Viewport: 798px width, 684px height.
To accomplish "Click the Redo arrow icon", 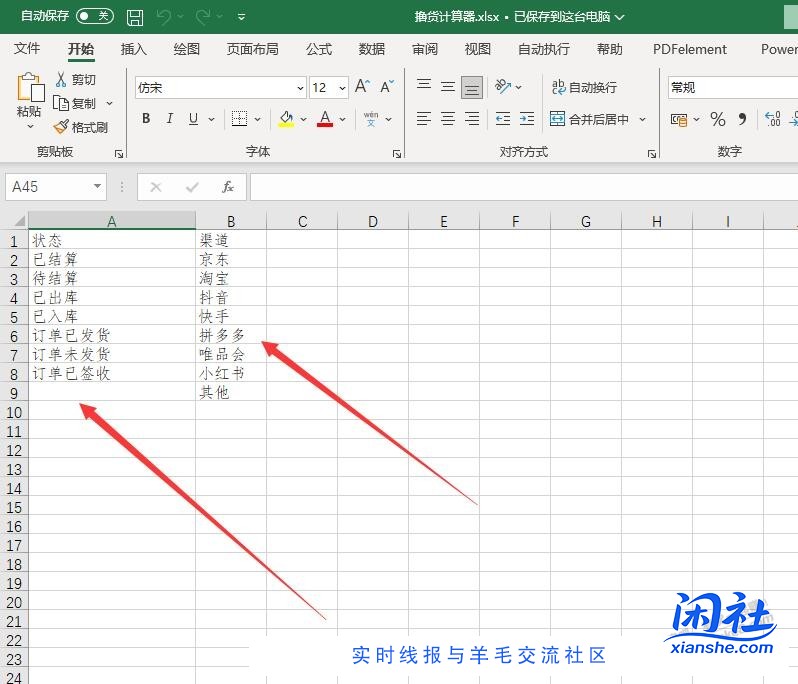I will 203,17.
